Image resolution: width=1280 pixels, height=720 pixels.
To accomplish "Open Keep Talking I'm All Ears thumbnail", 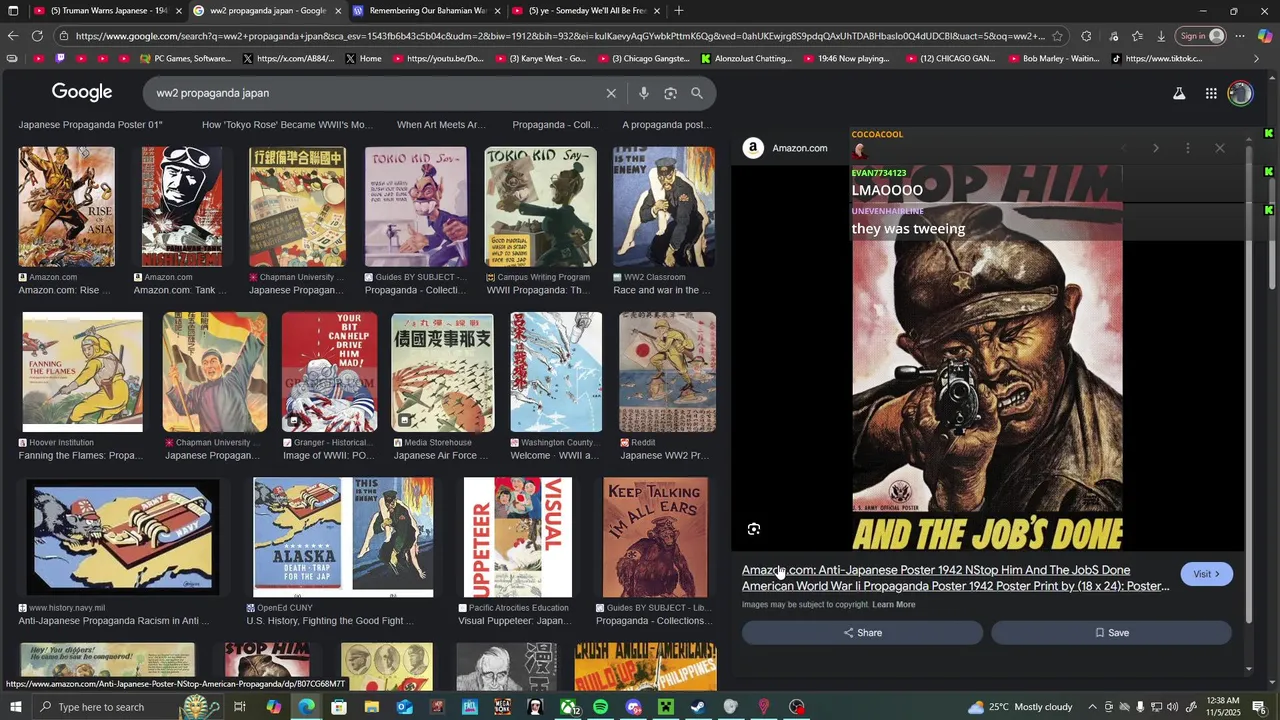I will pyautogui.click(x=655, y=537).
